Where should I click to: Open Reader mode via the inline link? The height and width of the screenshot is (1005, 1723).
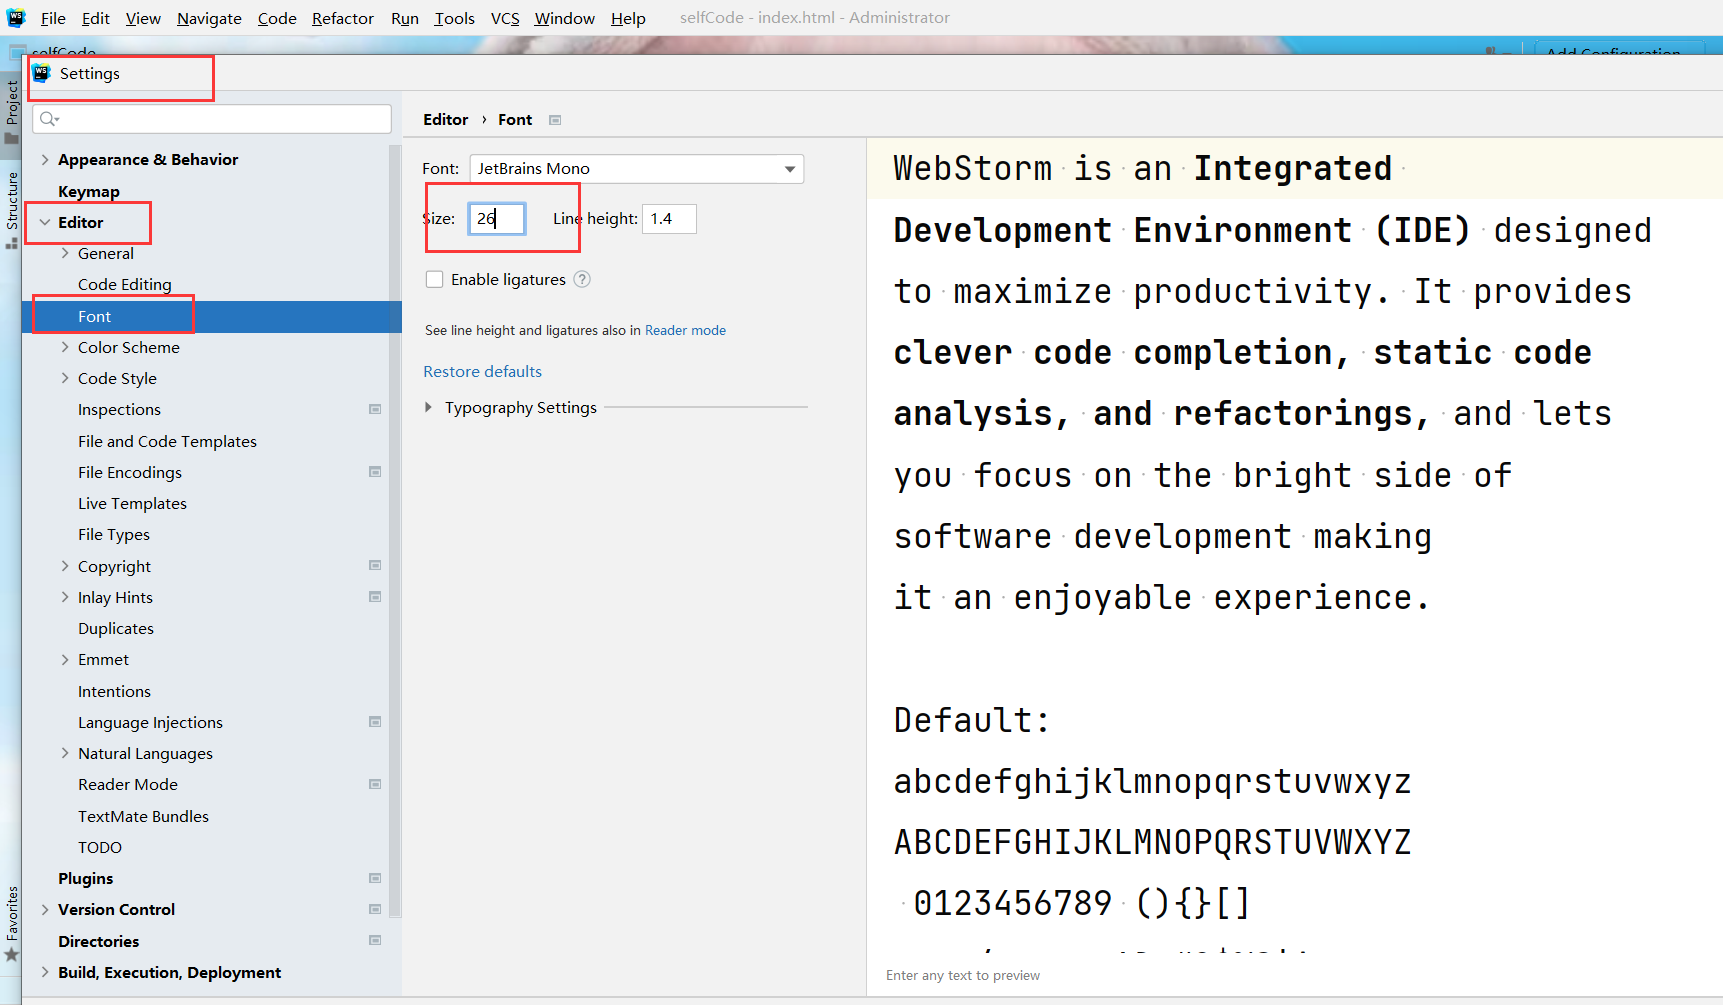point(685,330)
